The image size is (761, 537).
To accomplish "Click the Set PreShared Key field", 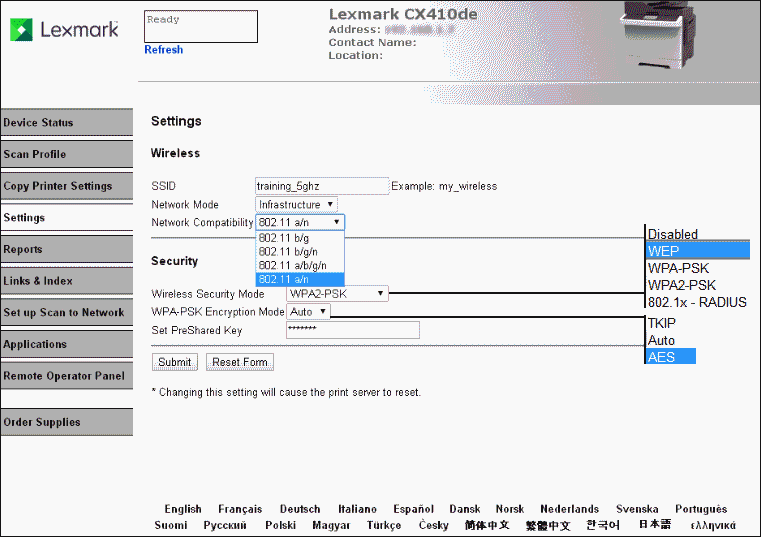I will point(353,330).
